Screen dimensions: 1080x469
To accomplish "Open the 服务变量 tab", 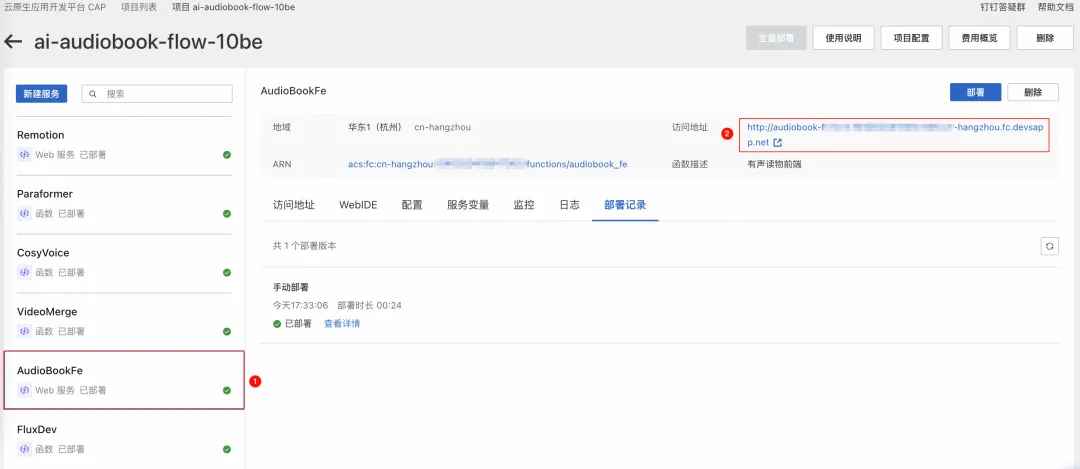I will pos(468,205).
